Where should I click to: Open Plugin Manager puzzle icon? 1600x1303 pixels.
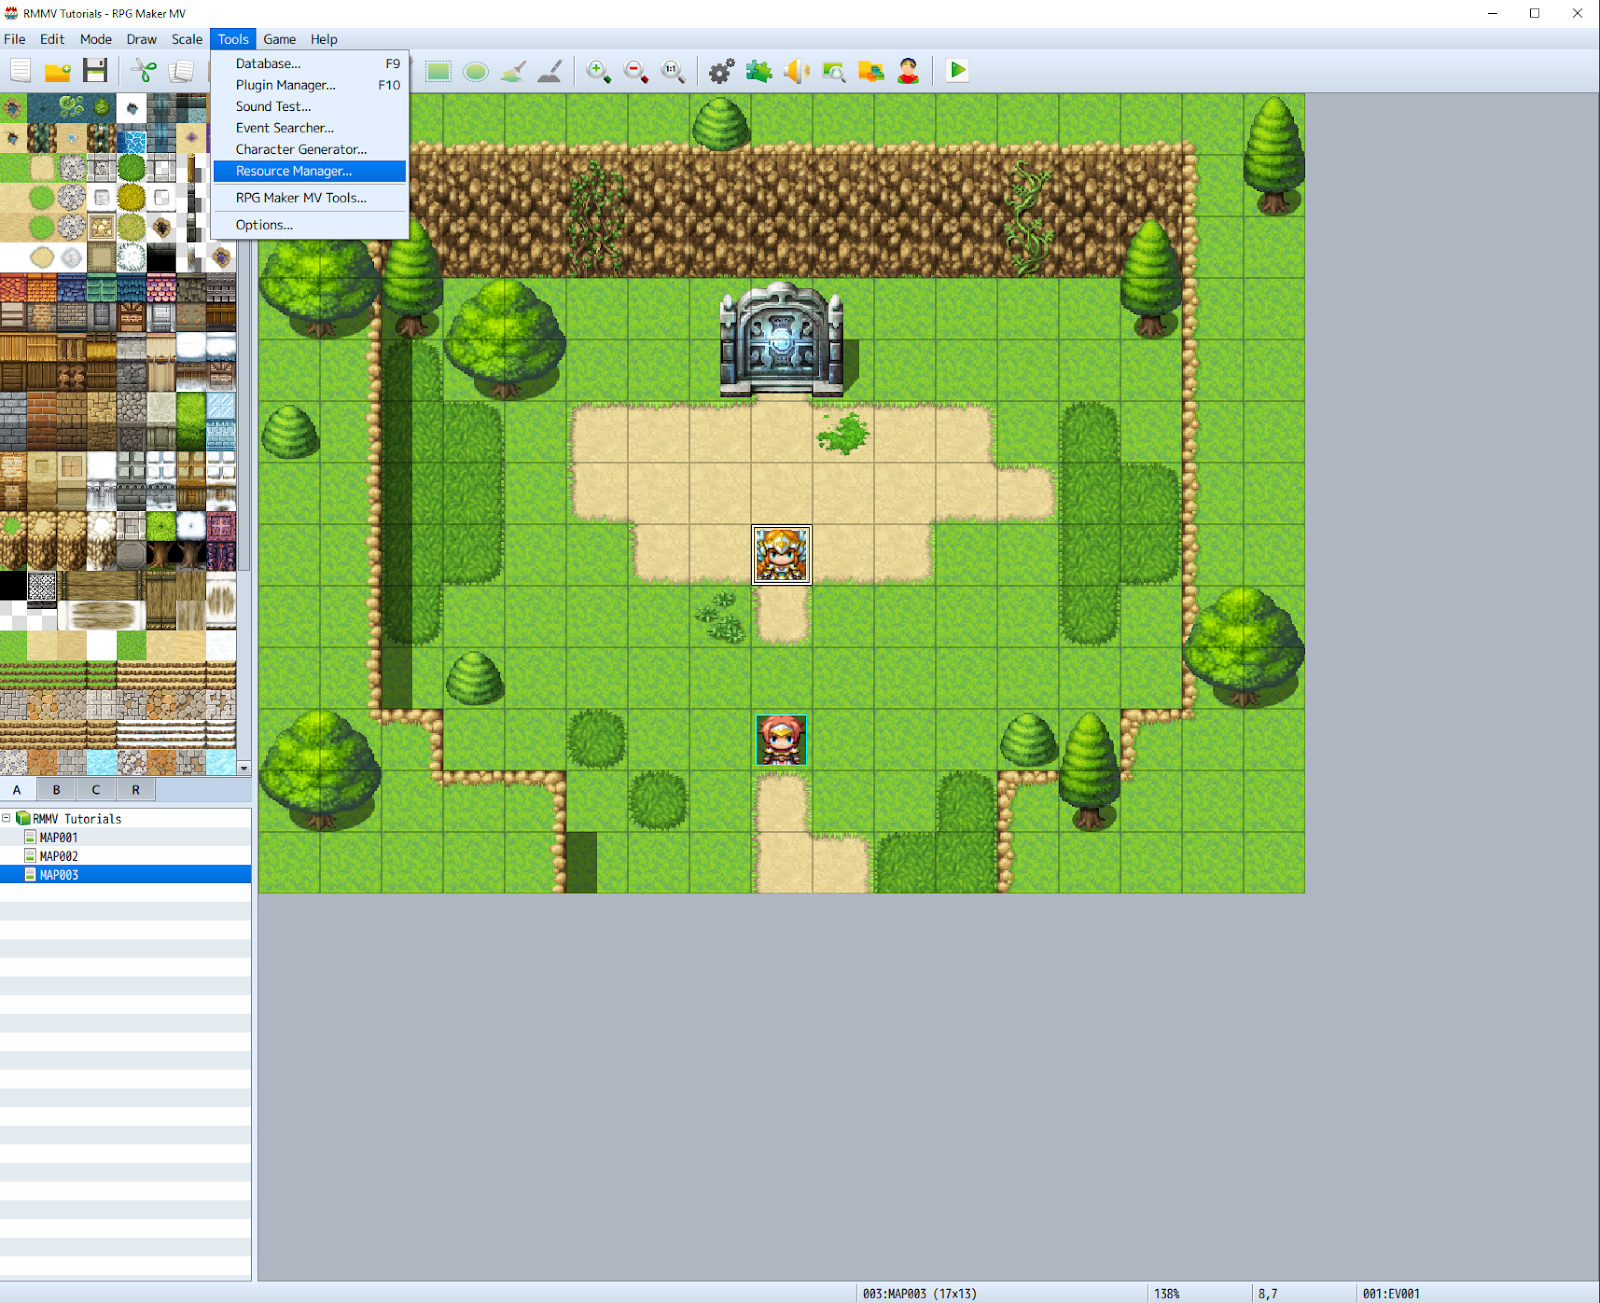point(759,71)
